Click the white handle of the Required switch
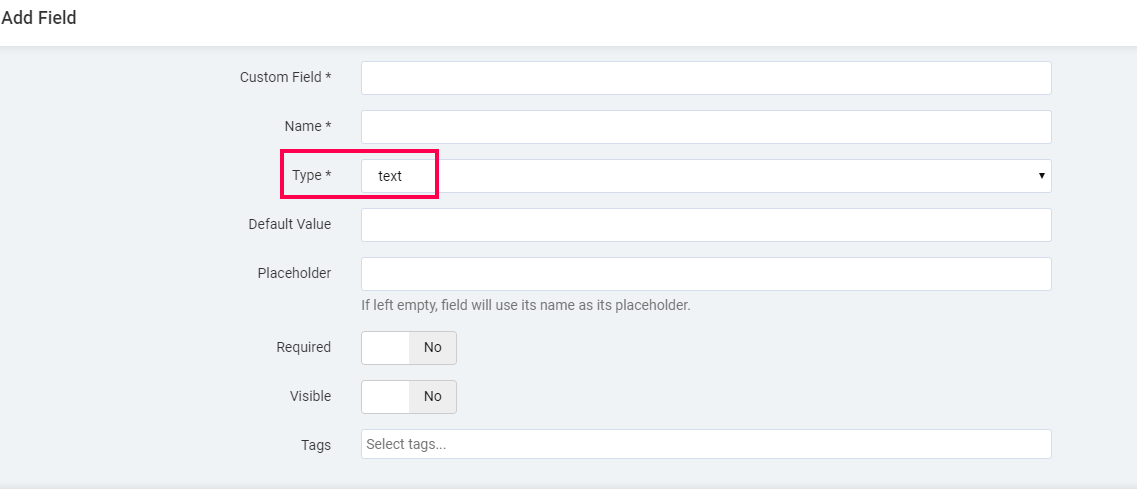The width and height of the screenshot is (1137, 496). point(385,348)
